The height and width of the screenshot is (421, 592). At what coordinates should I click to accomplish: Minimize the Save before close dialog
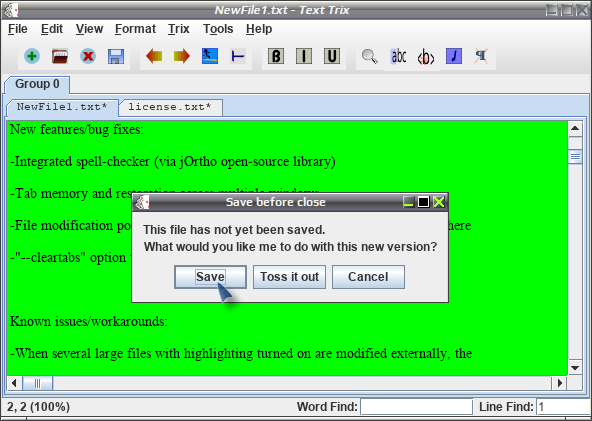pos(409,202)
